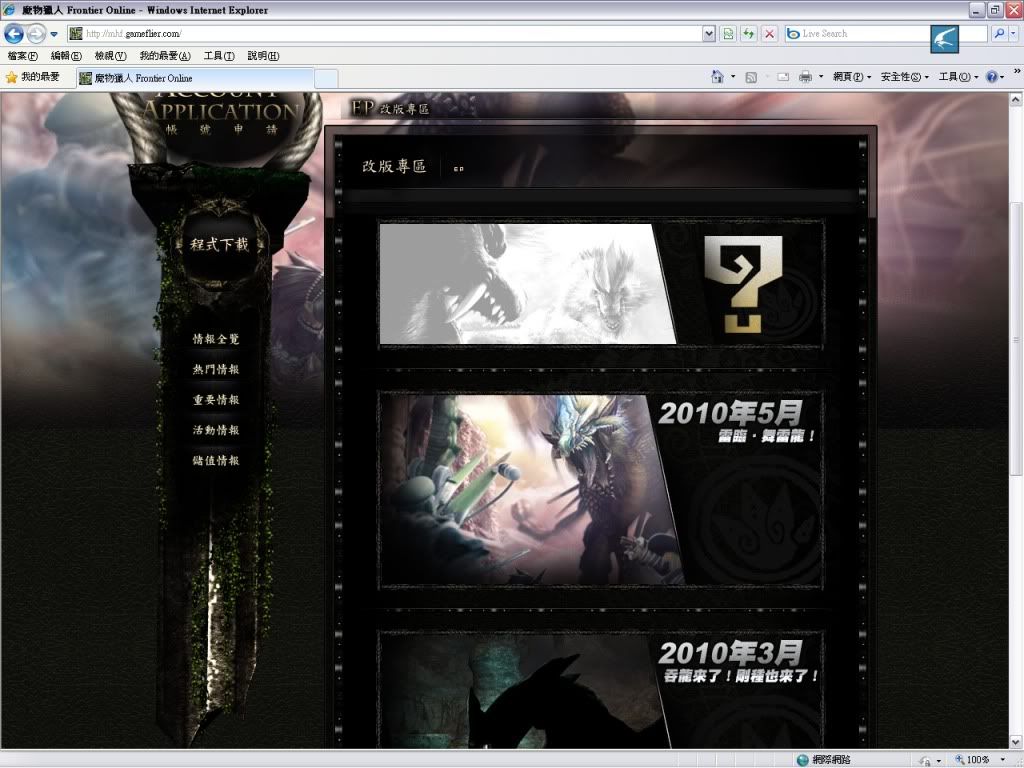Click the 程式下載 download medallion
This screenshot has width=1024, height=768.
219,244
